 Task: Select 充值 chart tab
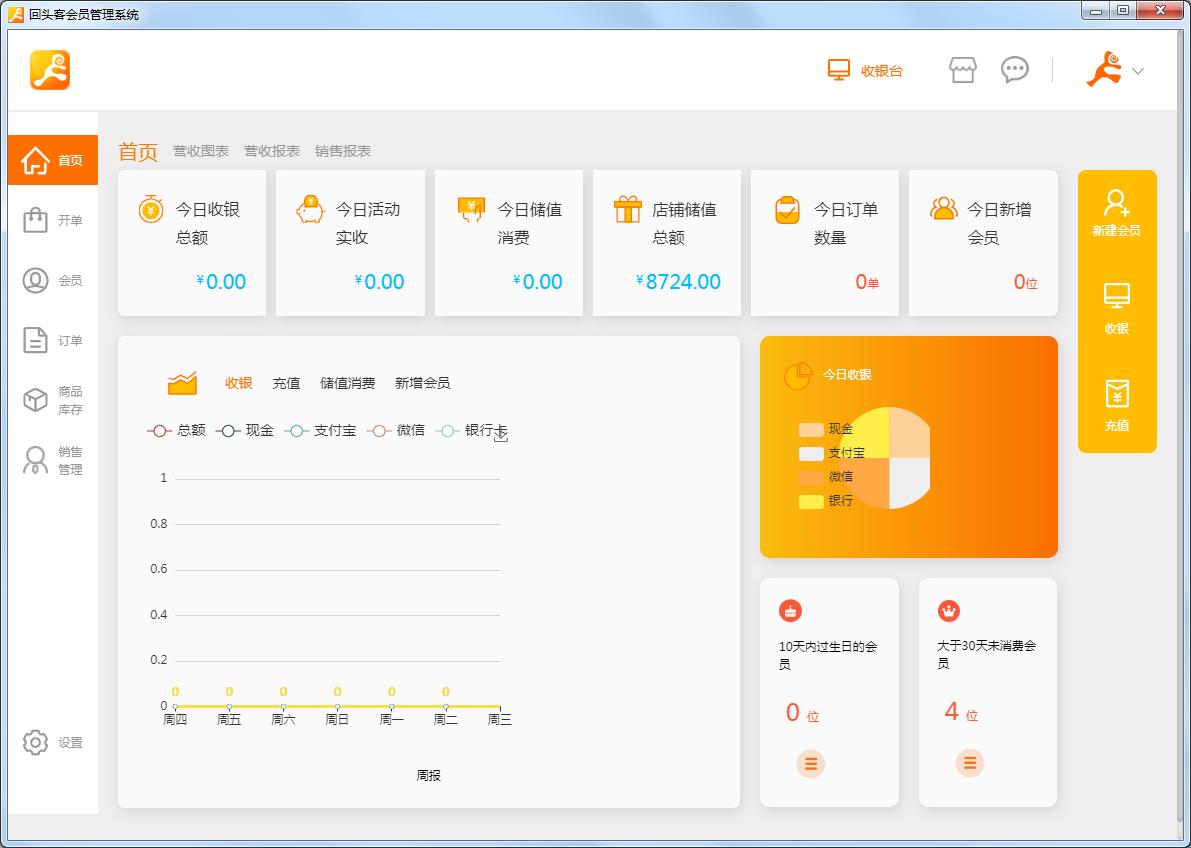click(286, 383)
